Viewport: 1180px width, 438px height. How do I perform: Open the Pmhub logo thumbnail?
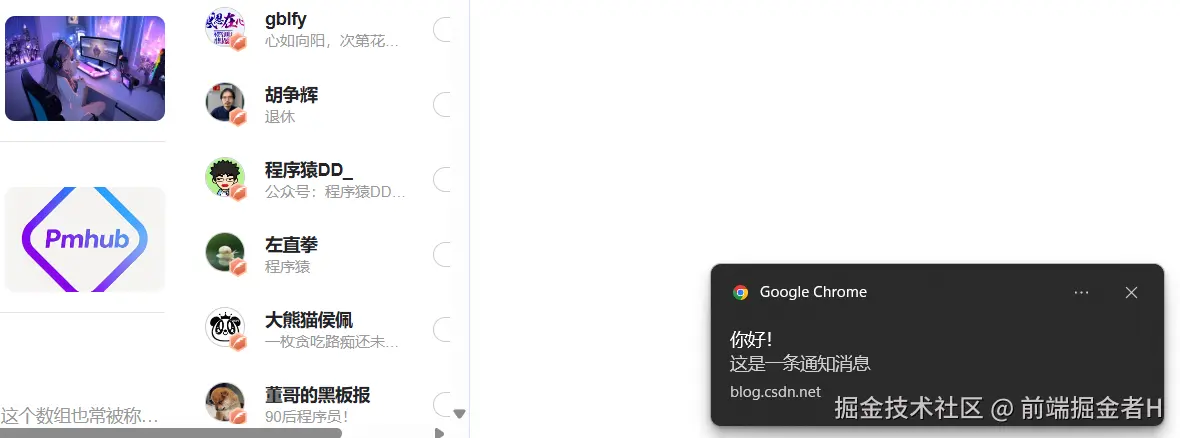coord(85,239)
